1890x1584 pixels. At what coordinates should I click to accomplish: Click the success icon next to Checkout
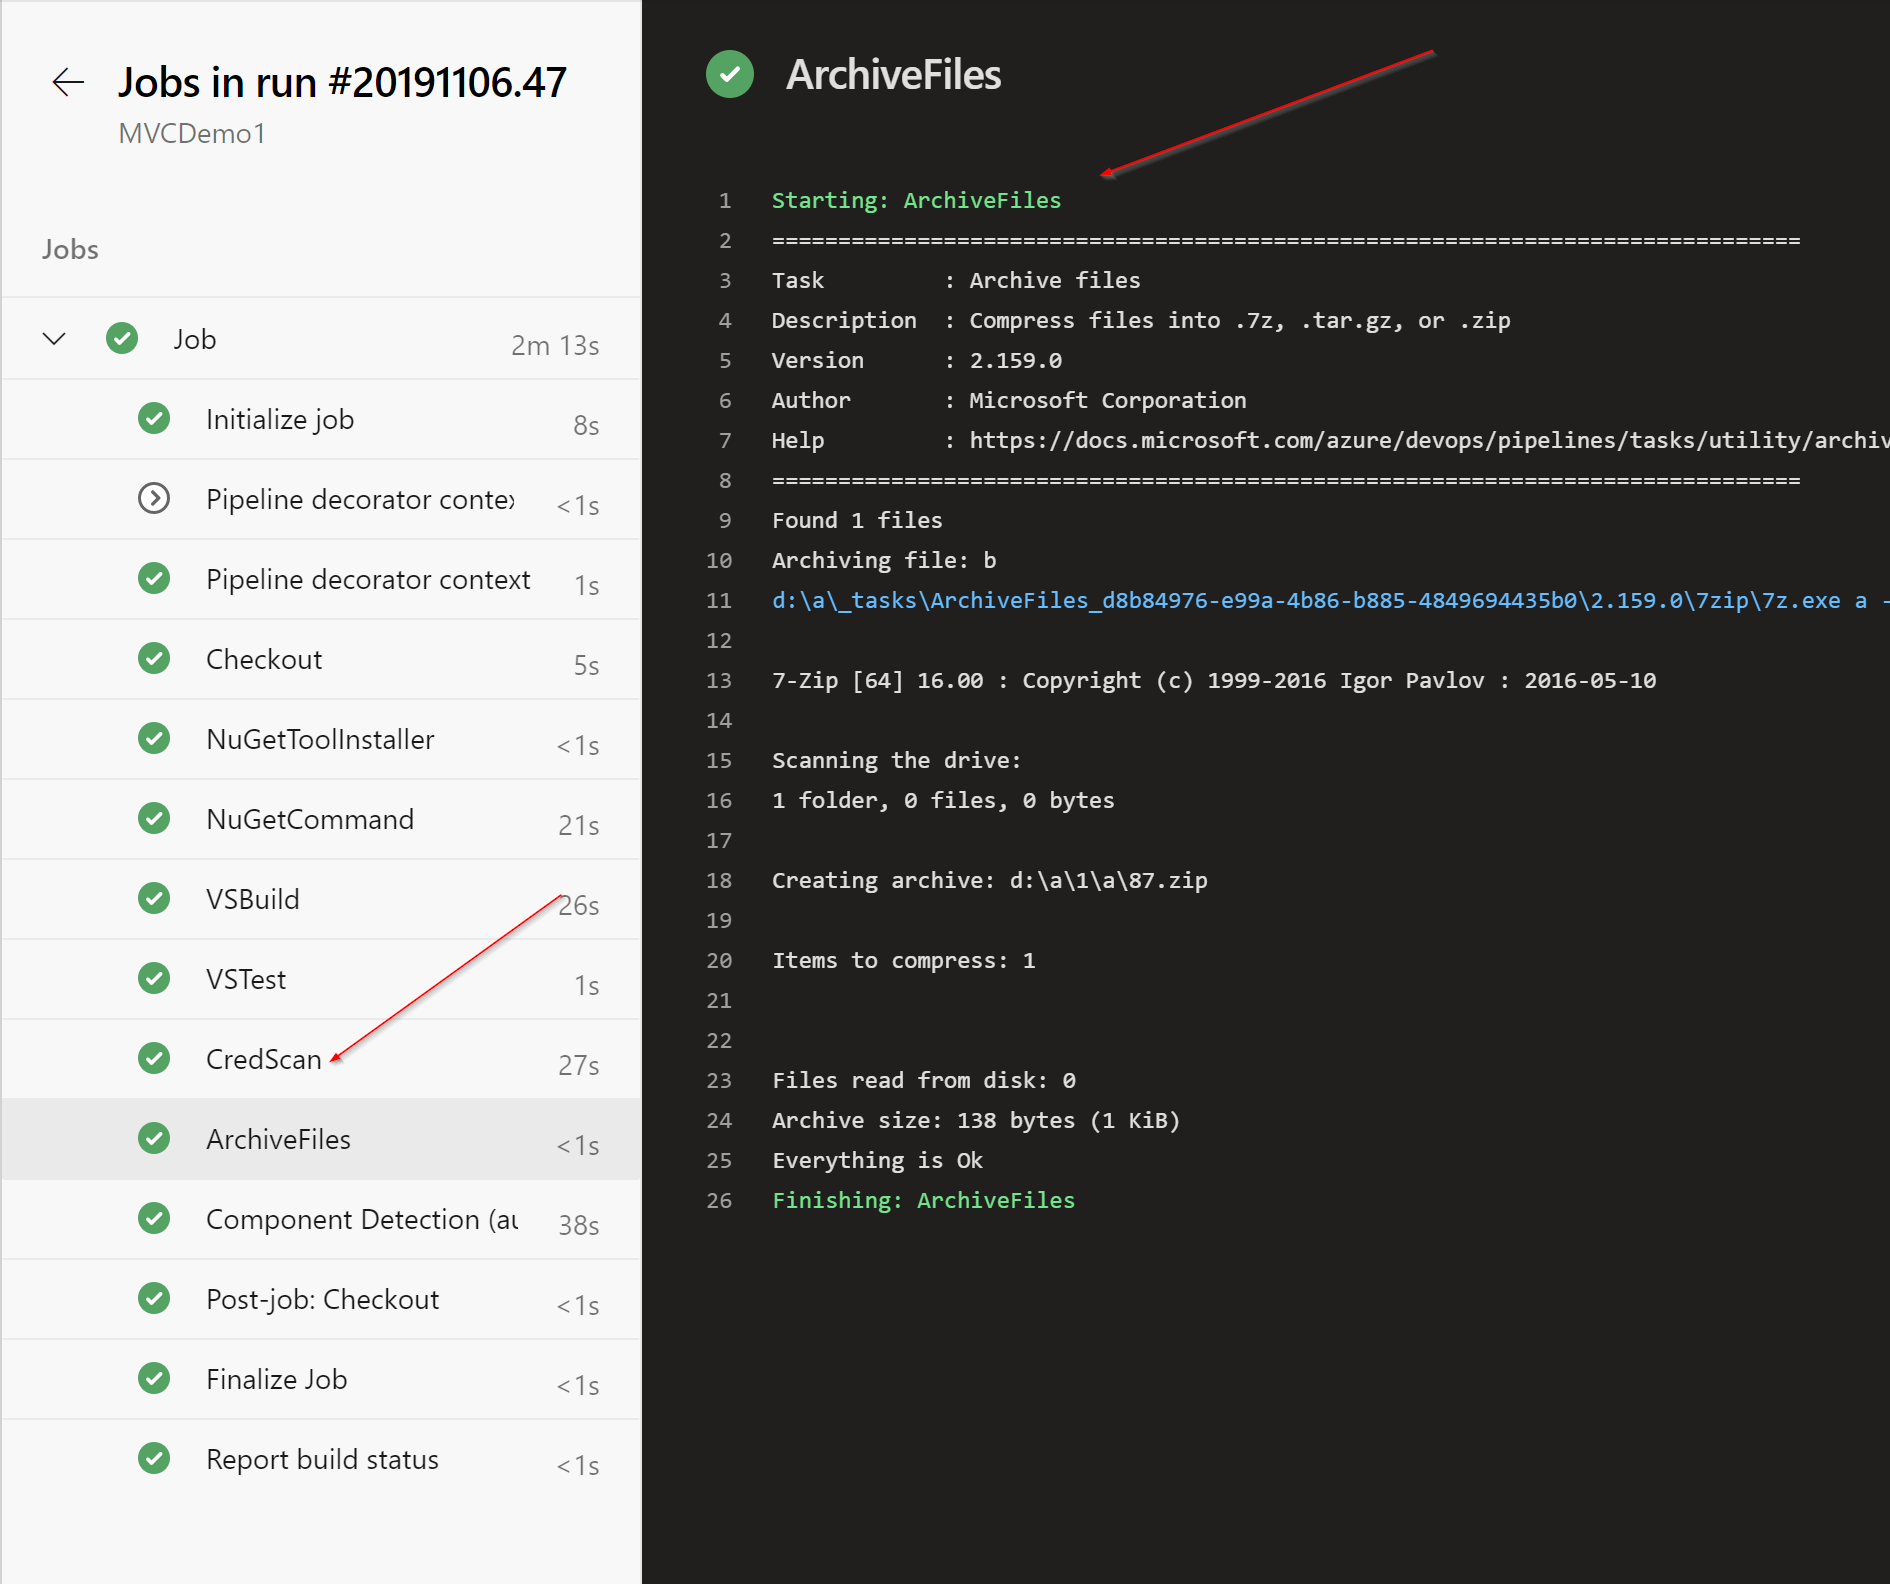(x=154, y=658)
